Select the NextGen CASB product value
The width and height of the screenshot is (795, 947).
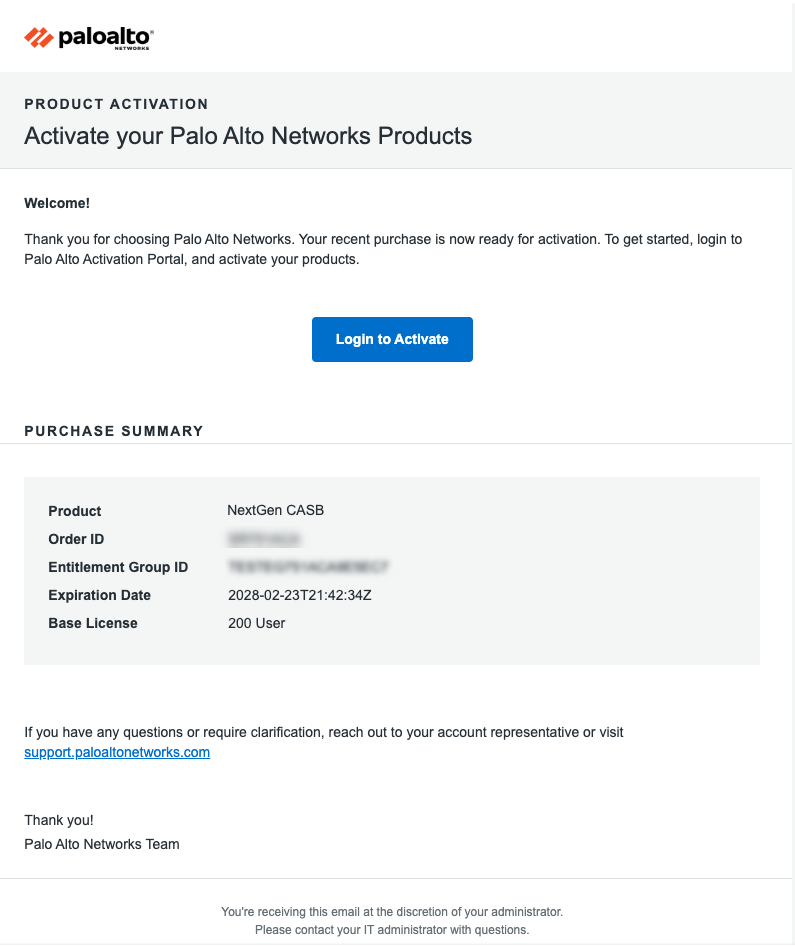pos(276,510)
